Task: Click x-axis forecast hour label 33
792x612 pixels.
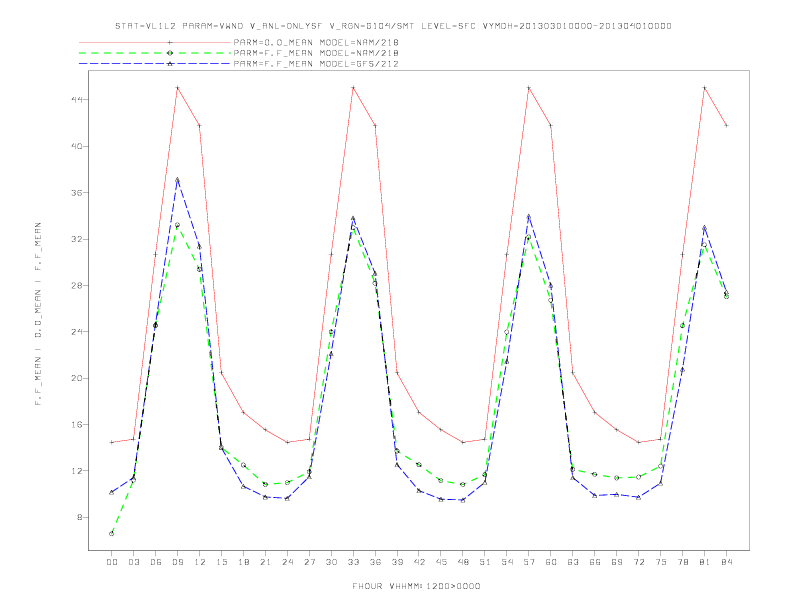Action: 353,562
